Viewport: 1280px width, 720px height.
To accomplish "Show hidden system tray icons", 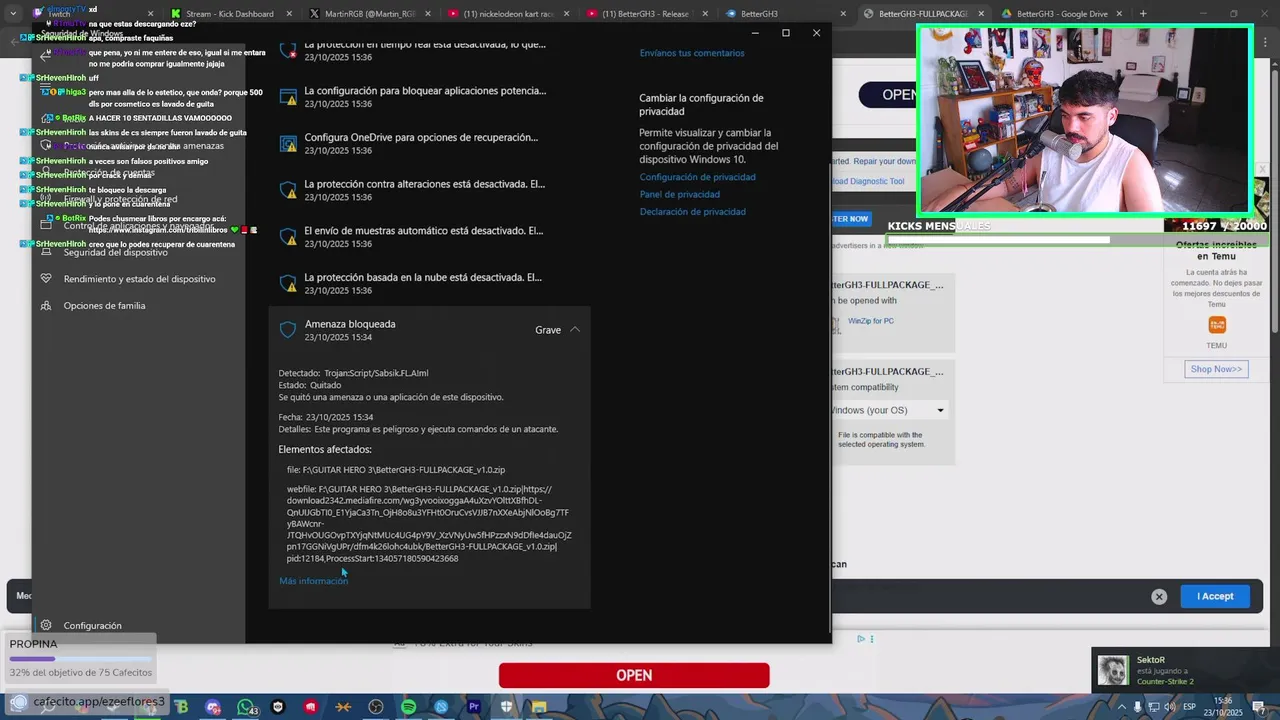I will tap(1122, 707).
